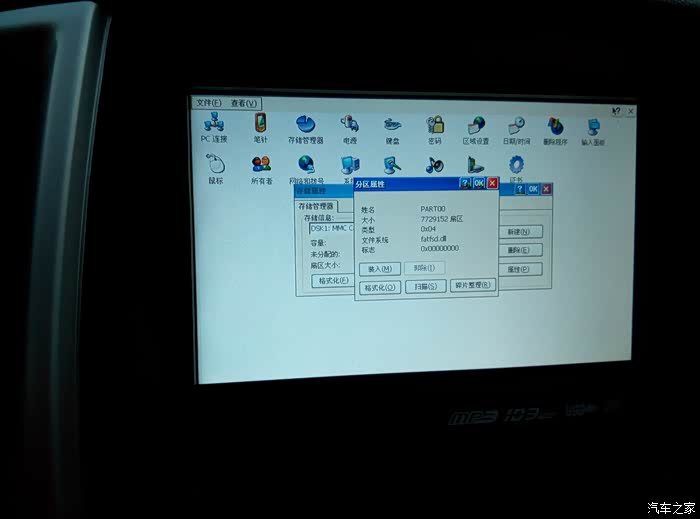This screenshot has height=519, width=700.
Task: Click the 0x04 partition type value
Action: (x=428, y=229)
